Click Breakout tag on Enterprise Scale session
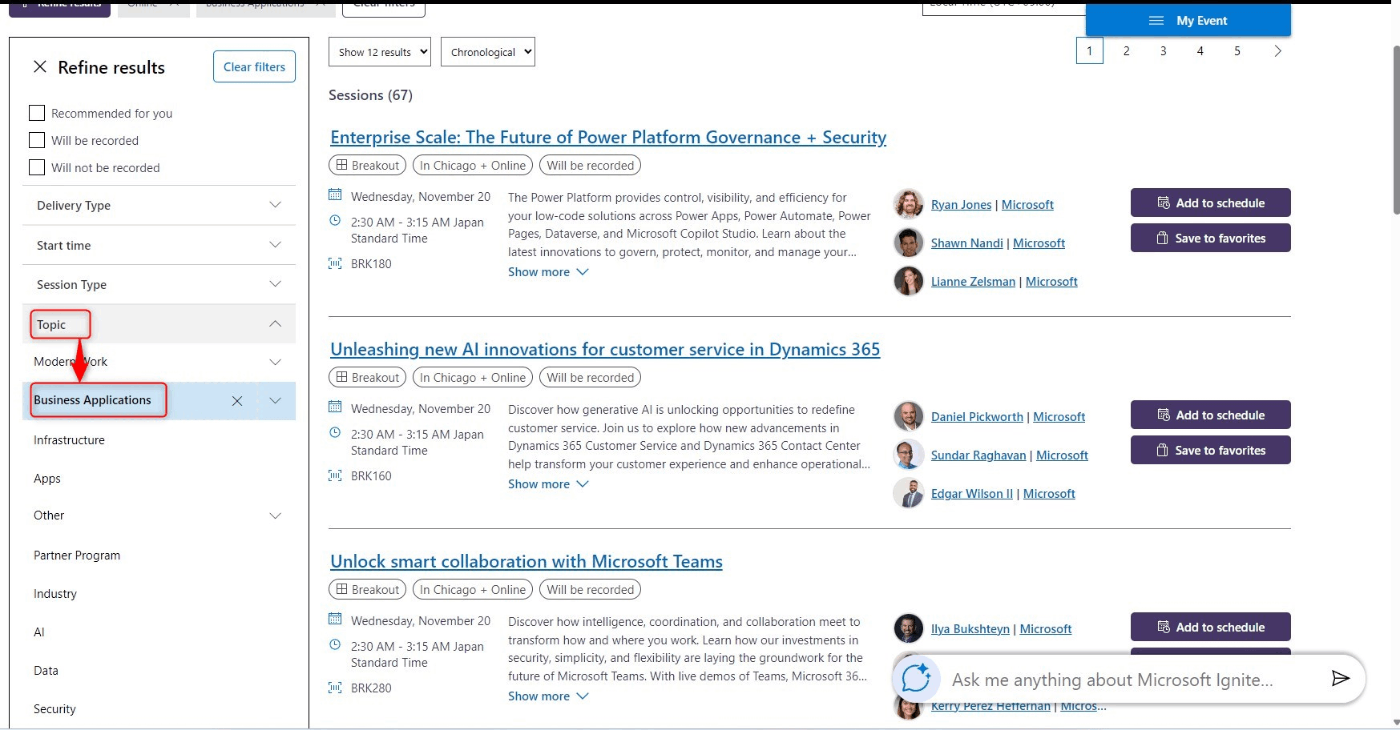This screenshot has height=730, width=1400. pyautogui.click(x=367, y=165)
